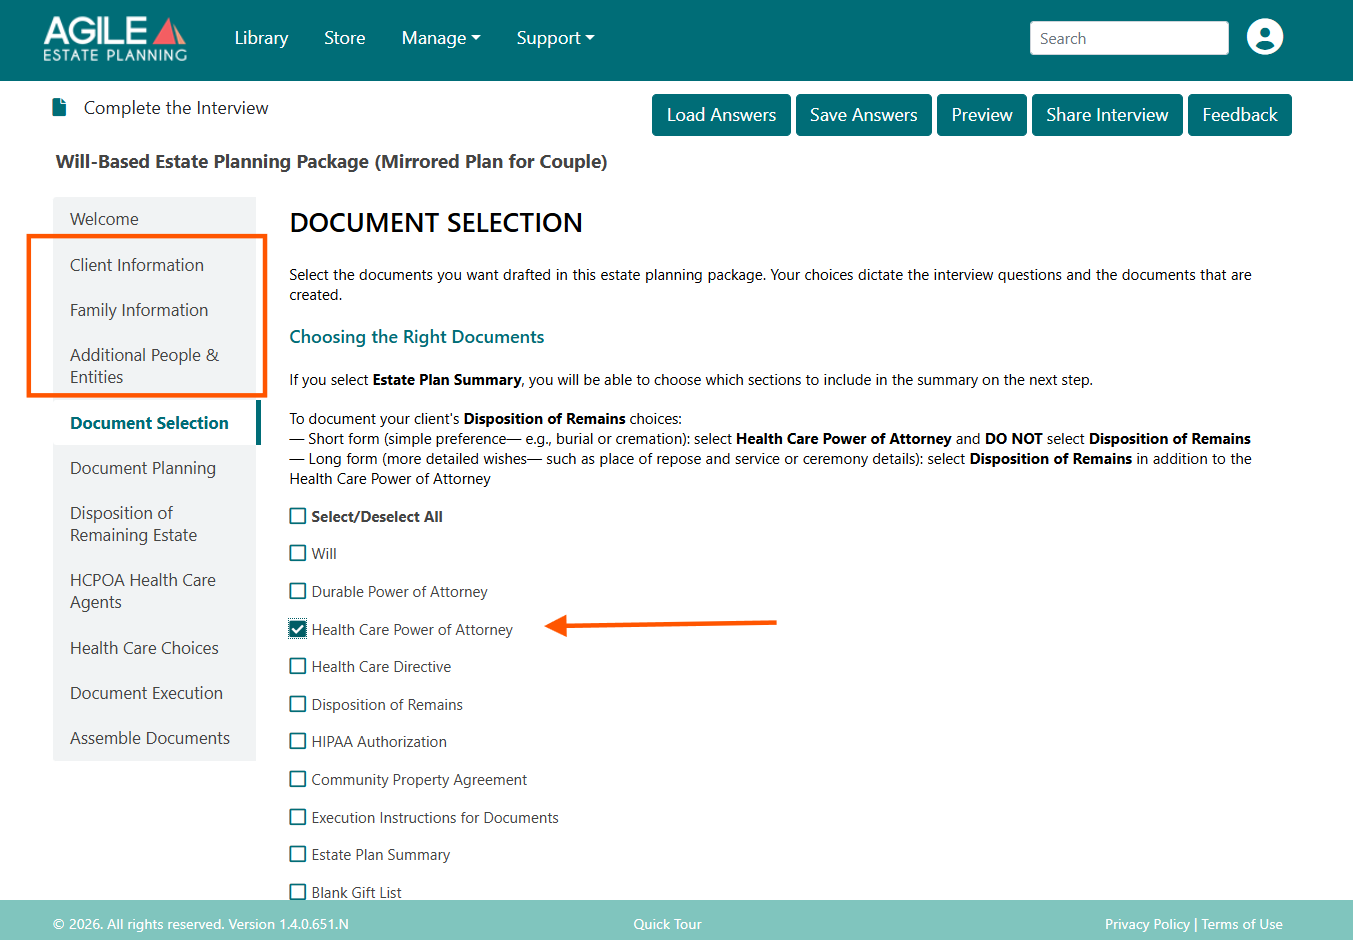Viewport: 1353px width, 940px height.
Task: Tick the Health Care Directive checkbox
Action: click(x=297, y=666)
